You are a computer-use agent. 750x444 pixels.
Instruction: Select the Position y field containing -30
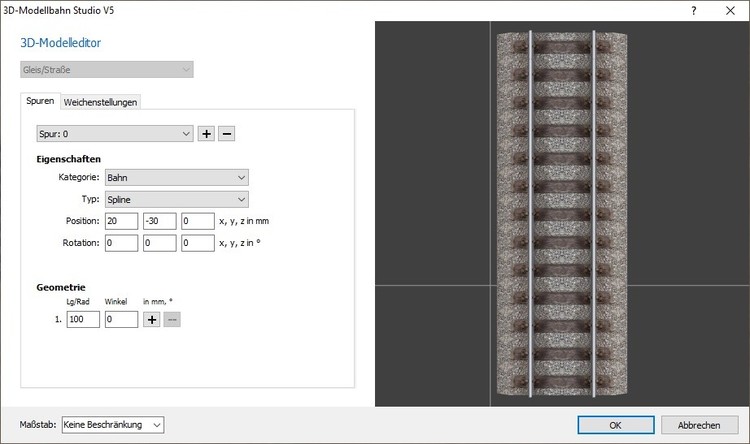pyautogui.click(x=160, y=221)
